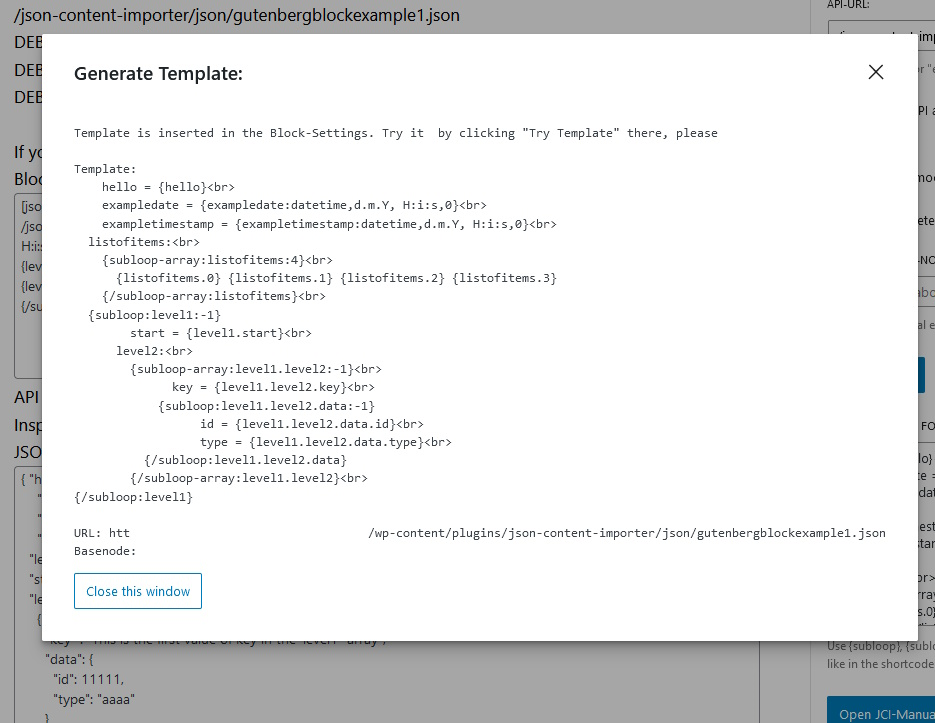The width and height of the screenshot is (935, 723).
Task: Click the "Generate Template:" dialog heading
Action: pos(158,74)
